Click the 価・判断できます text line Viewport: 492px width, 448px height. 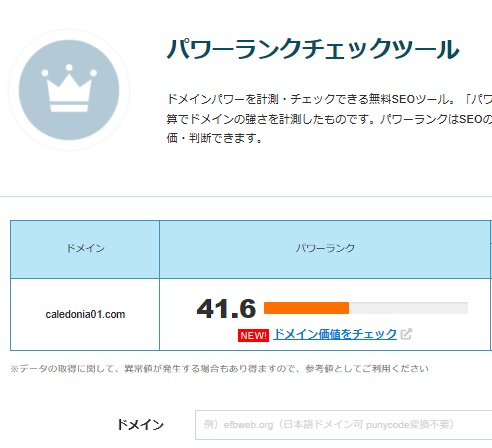[x=215, y=138]
